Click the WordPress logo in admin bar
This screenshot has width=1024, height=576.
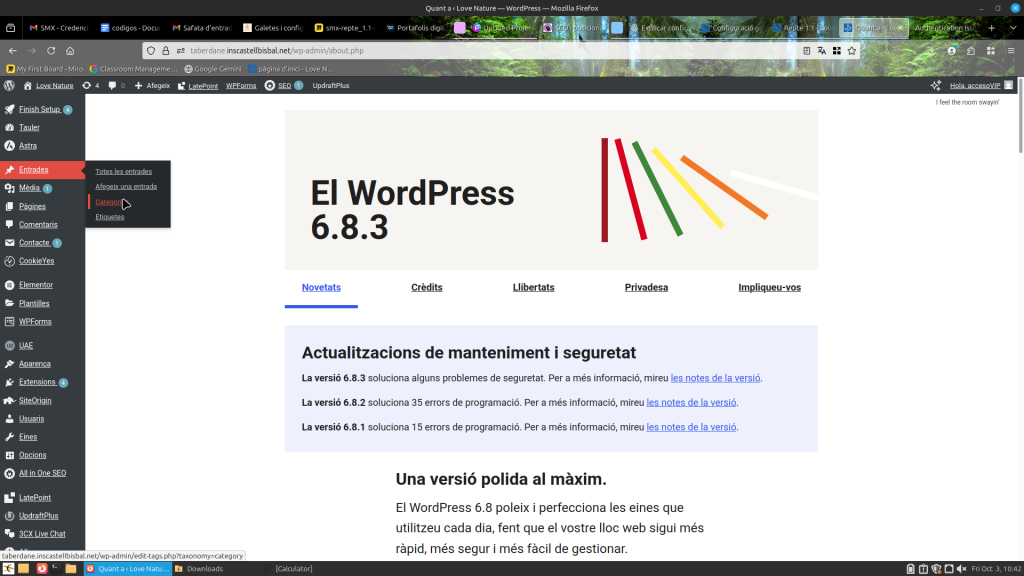[8, 86]
